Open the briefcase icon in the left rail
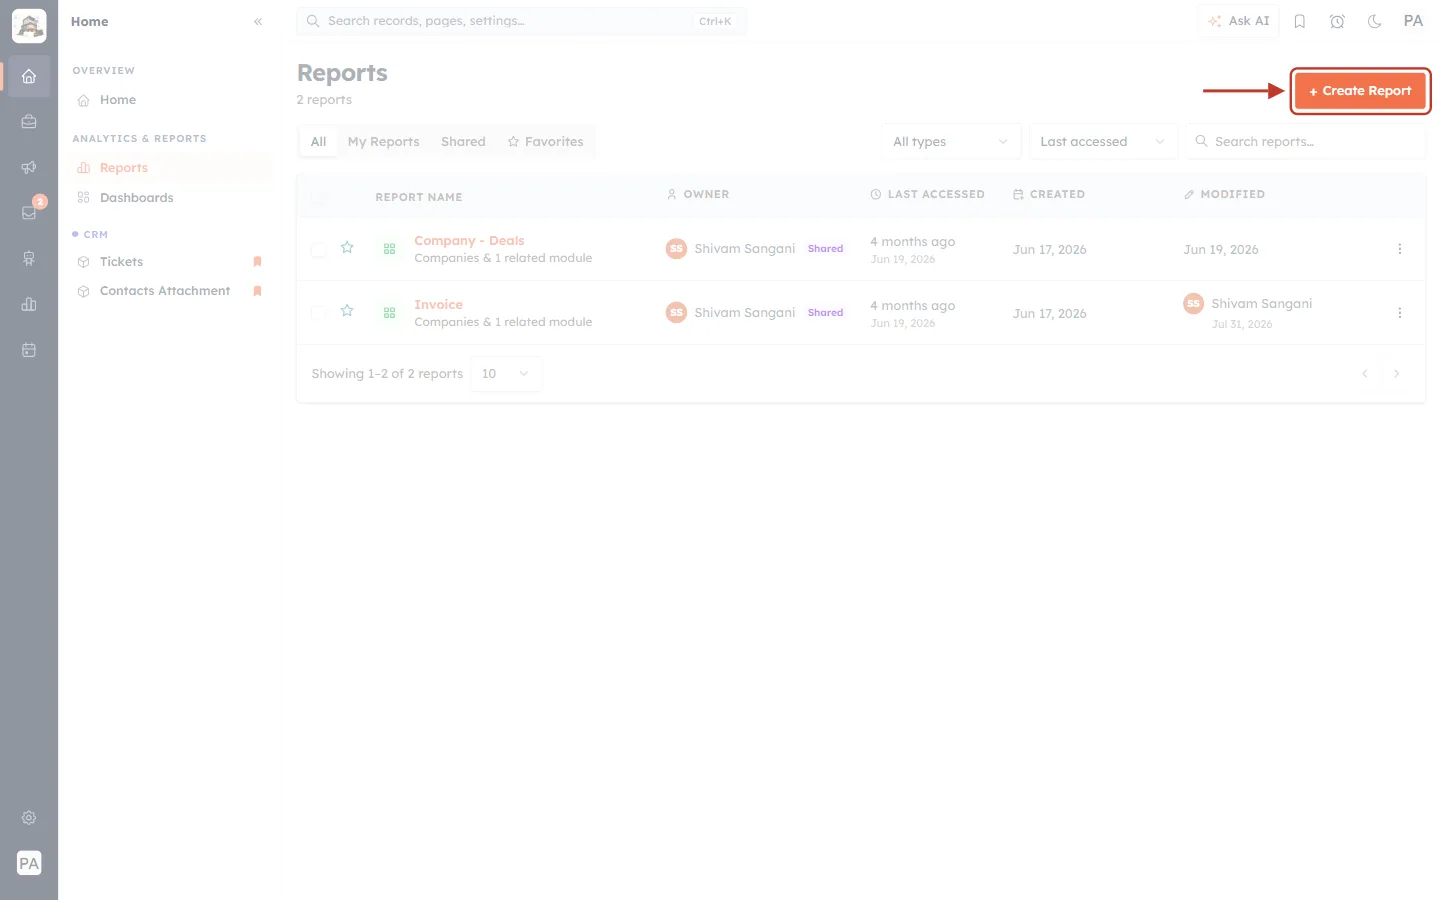1440x900 pixels. pyautogui.click(x=29, y=122)
